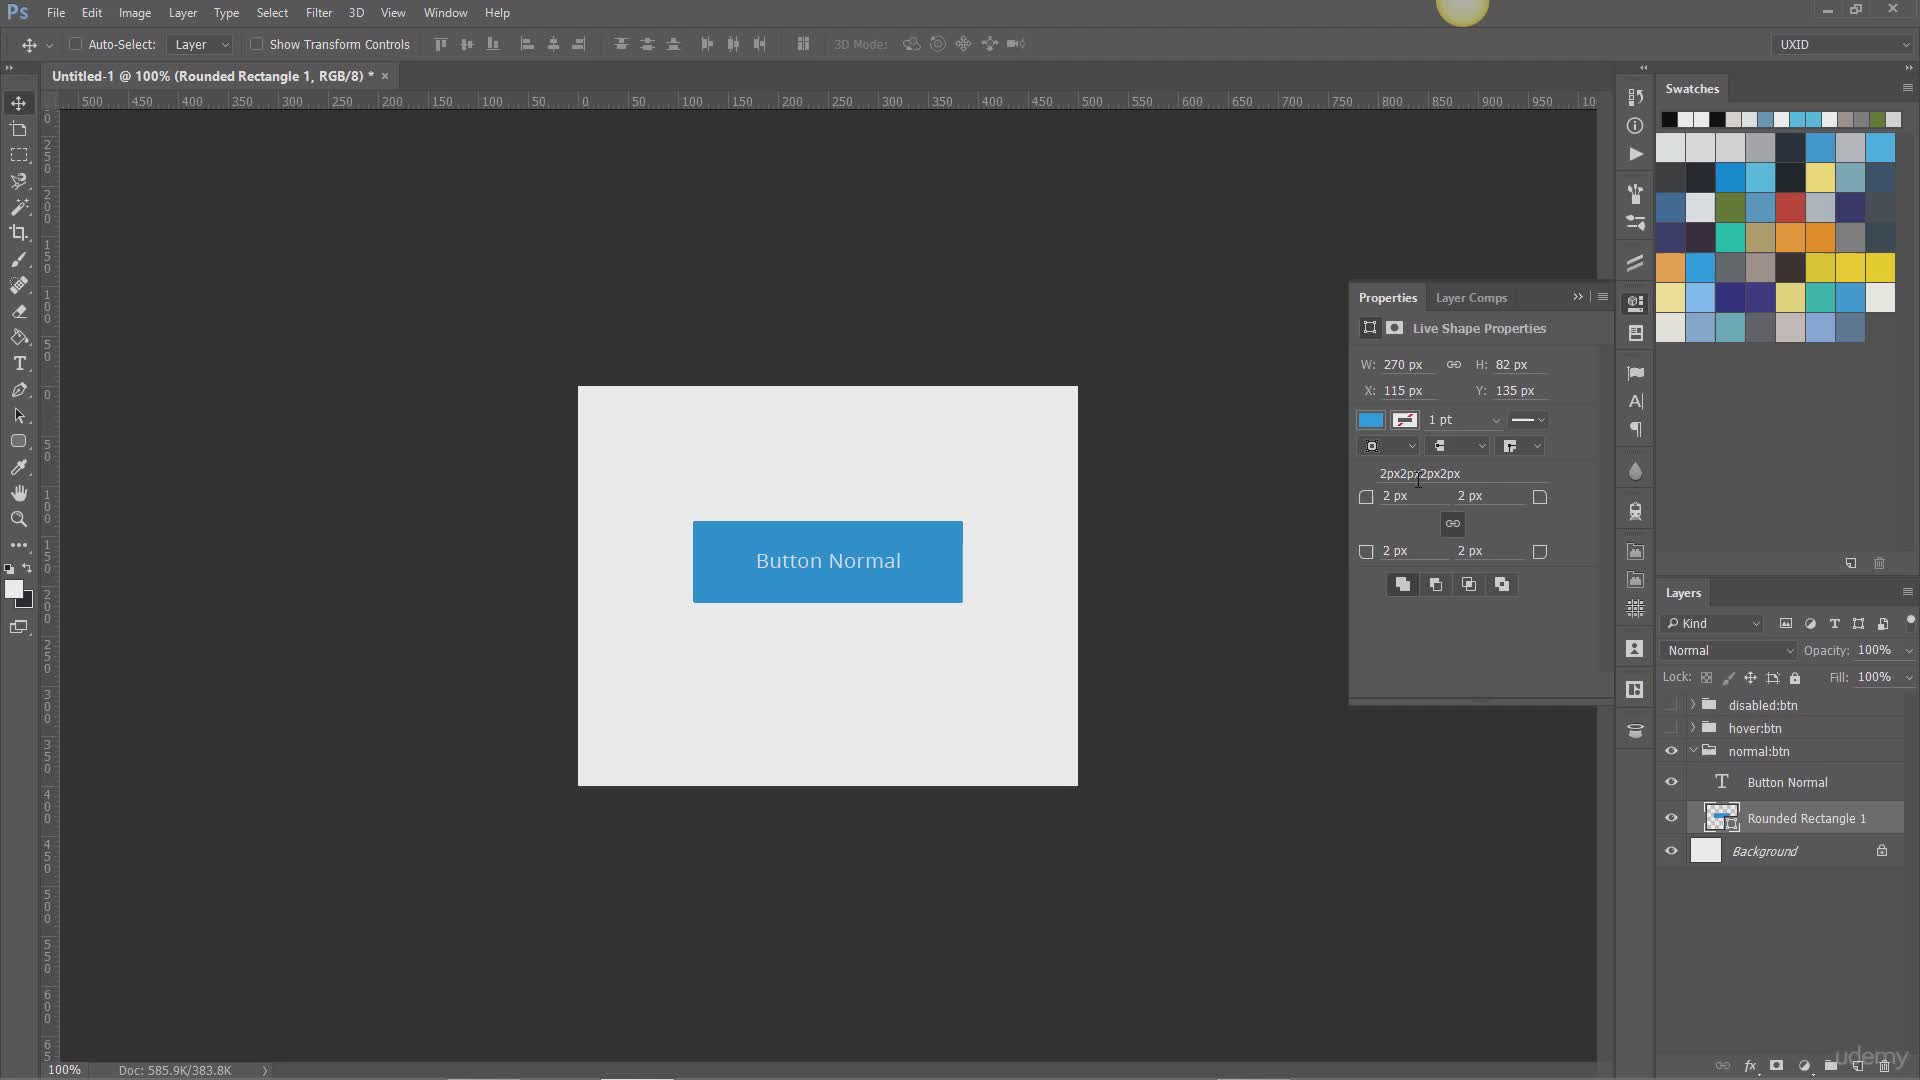Collapse the normal:btn layer group
1920x1080 pixels.
click(1693, 751)
